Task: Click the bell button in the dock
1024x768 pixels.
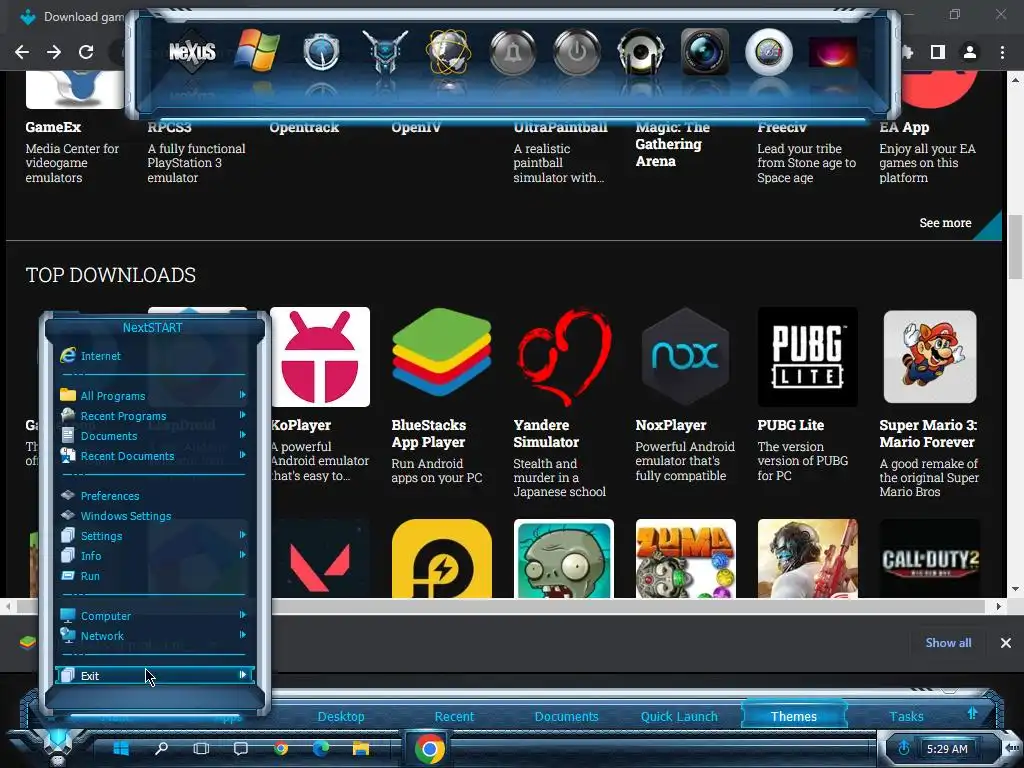Action: (x=513, y=52)
